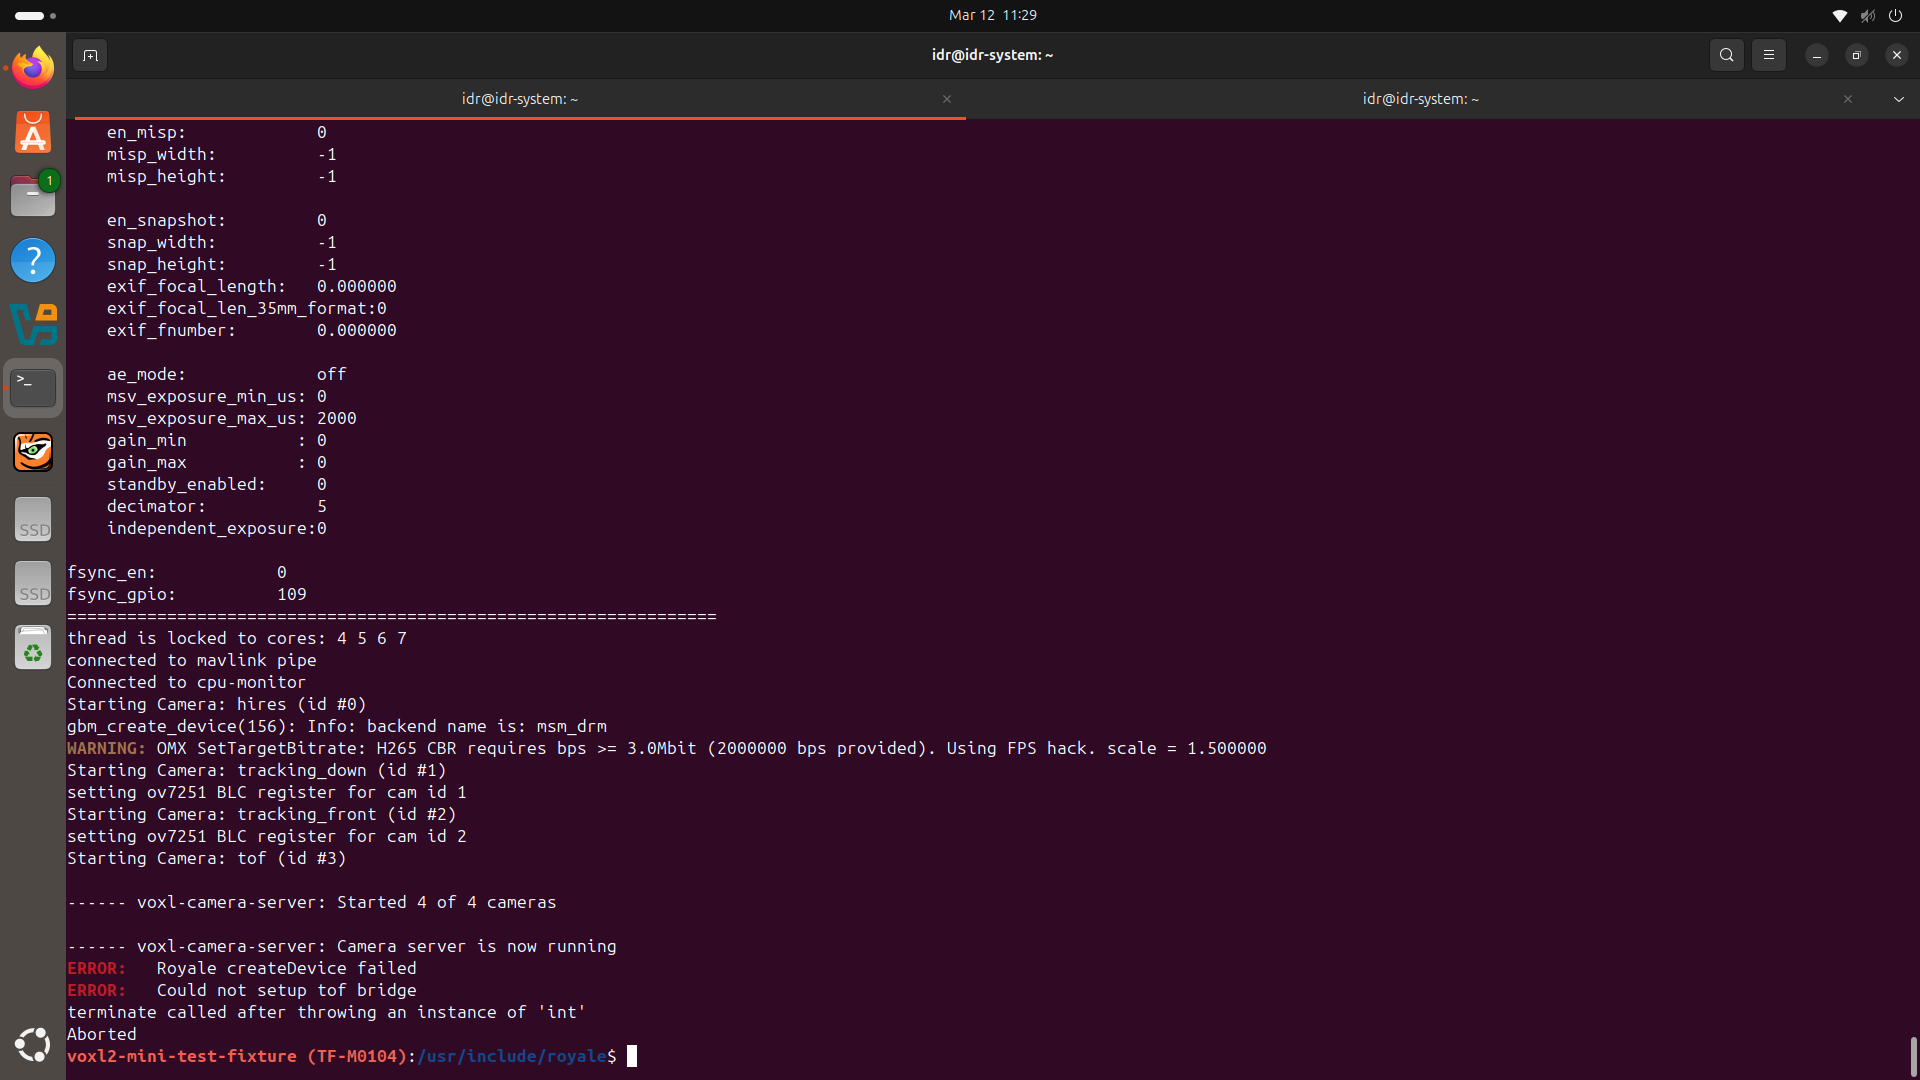Image resolution: width=1920 pixels, height=1080 pixels.
Task: Click the shell prompt cursor to type
Action: coord(632,1055)
